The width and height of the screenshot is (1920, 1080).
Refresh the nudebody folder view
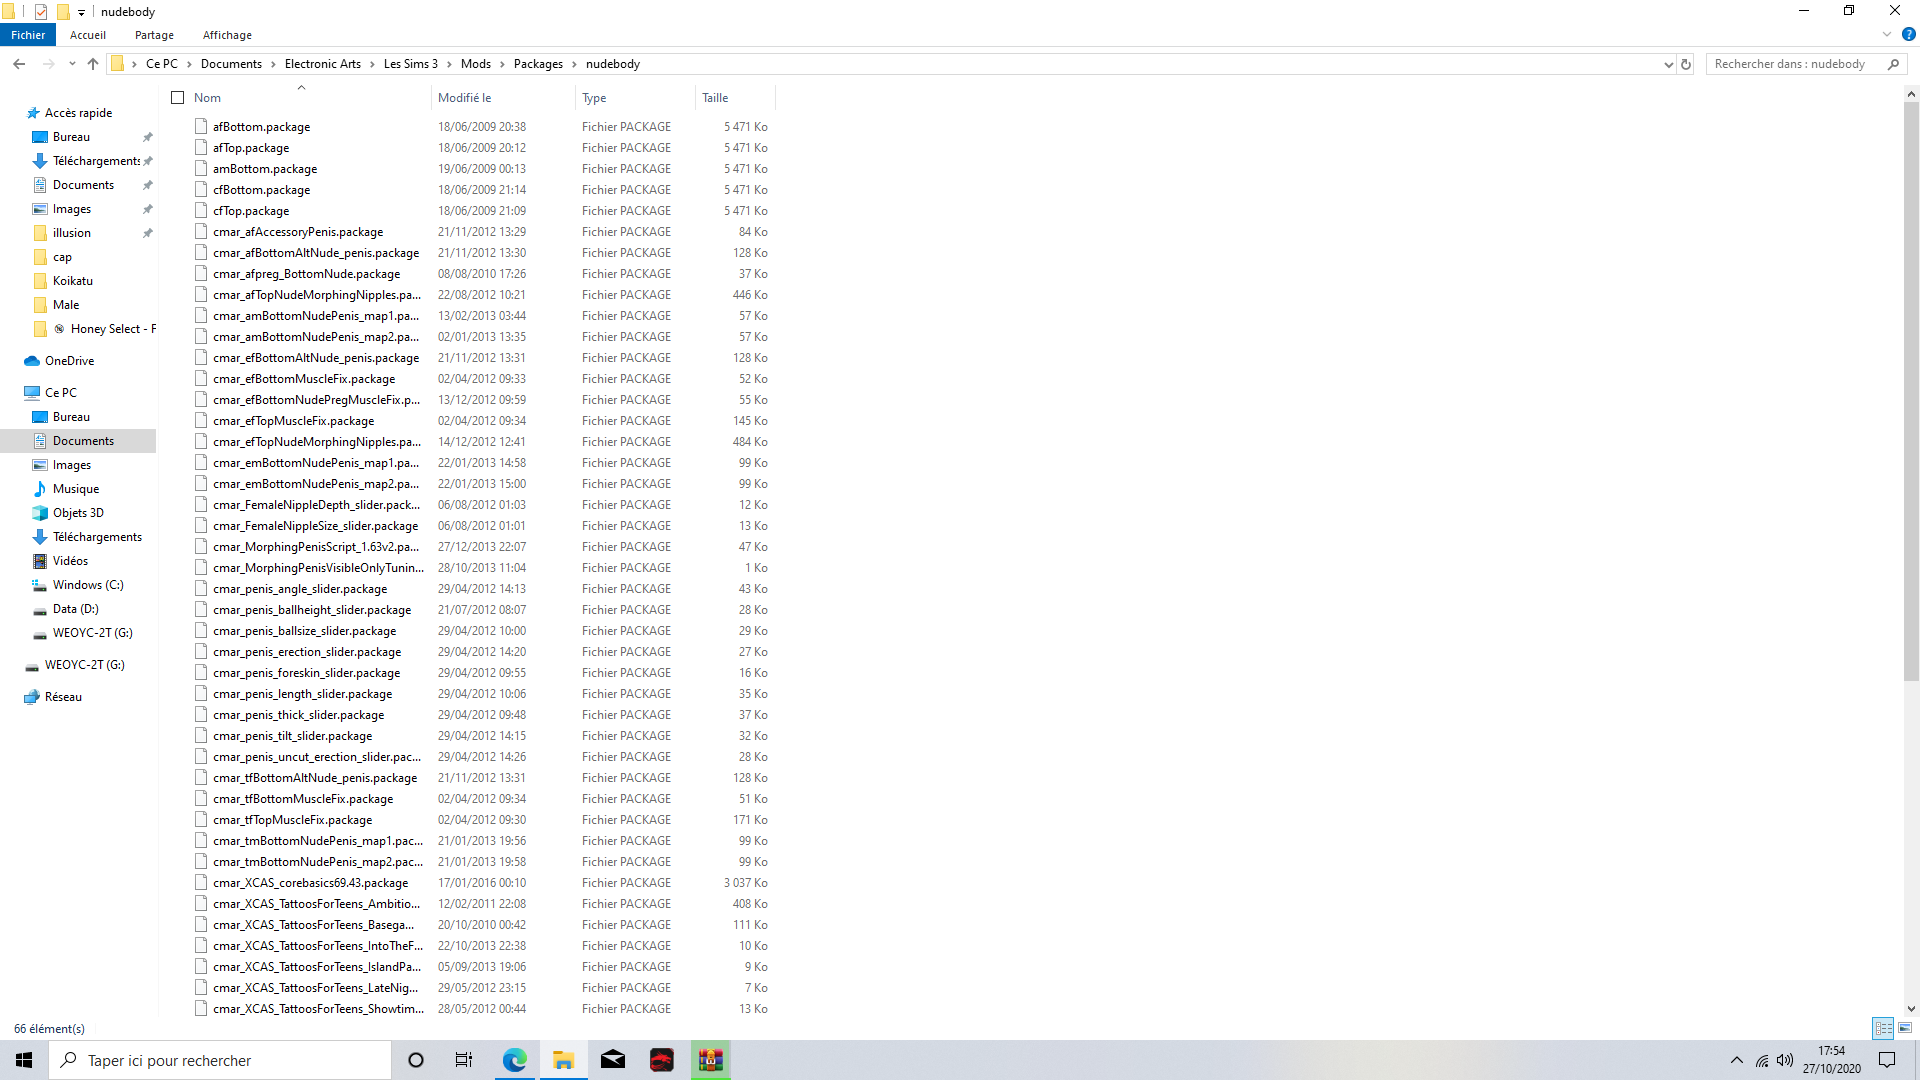pos(1686,64)
